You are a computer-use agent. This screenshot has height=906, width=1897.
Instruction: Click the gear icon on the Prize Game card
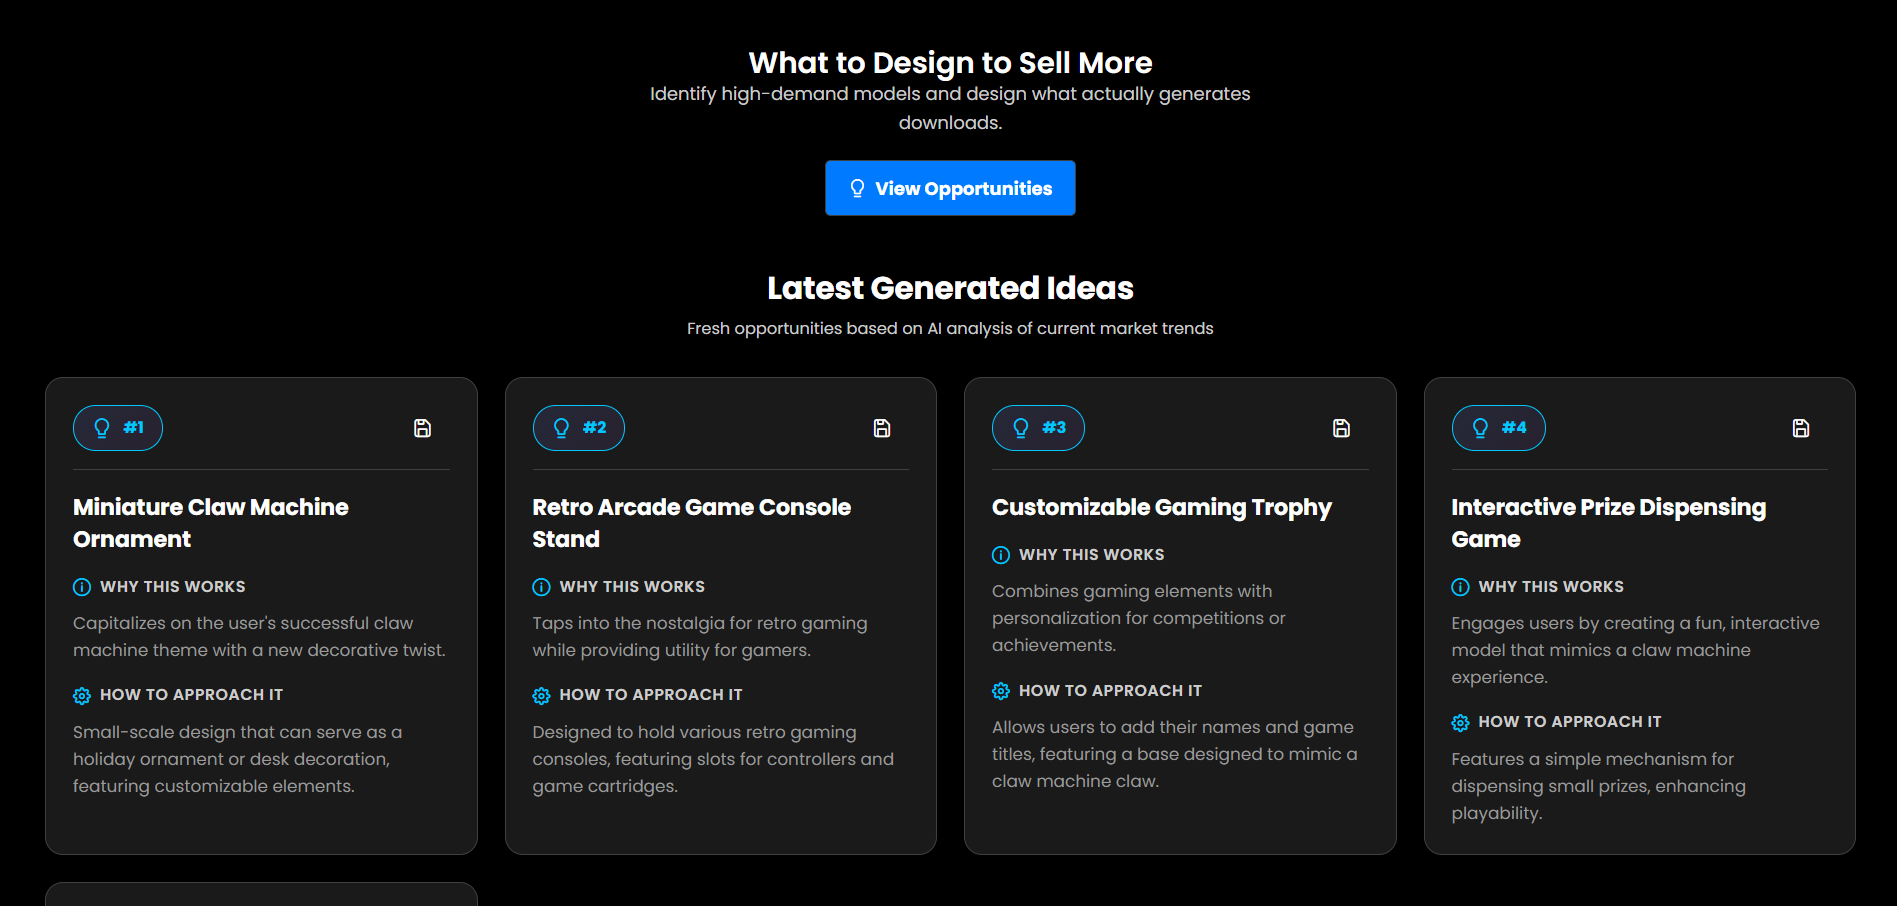point(1459,722)
